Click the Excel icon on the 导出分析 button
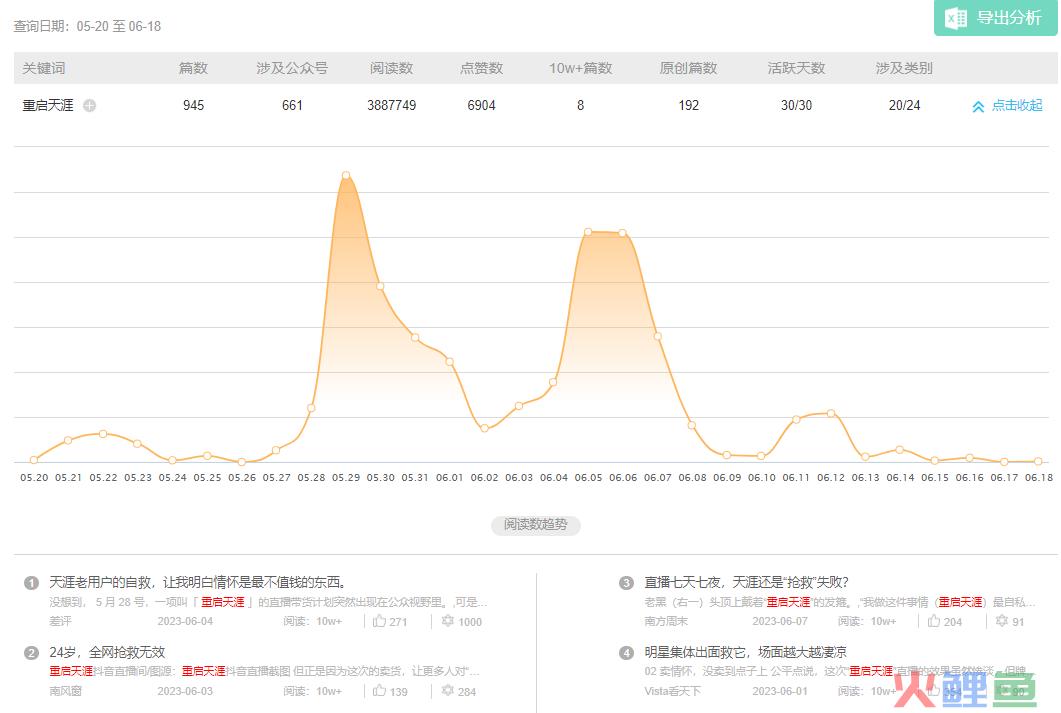Image resolution: width=1061 pixels, height=713 pixels. tap(955, 18)
